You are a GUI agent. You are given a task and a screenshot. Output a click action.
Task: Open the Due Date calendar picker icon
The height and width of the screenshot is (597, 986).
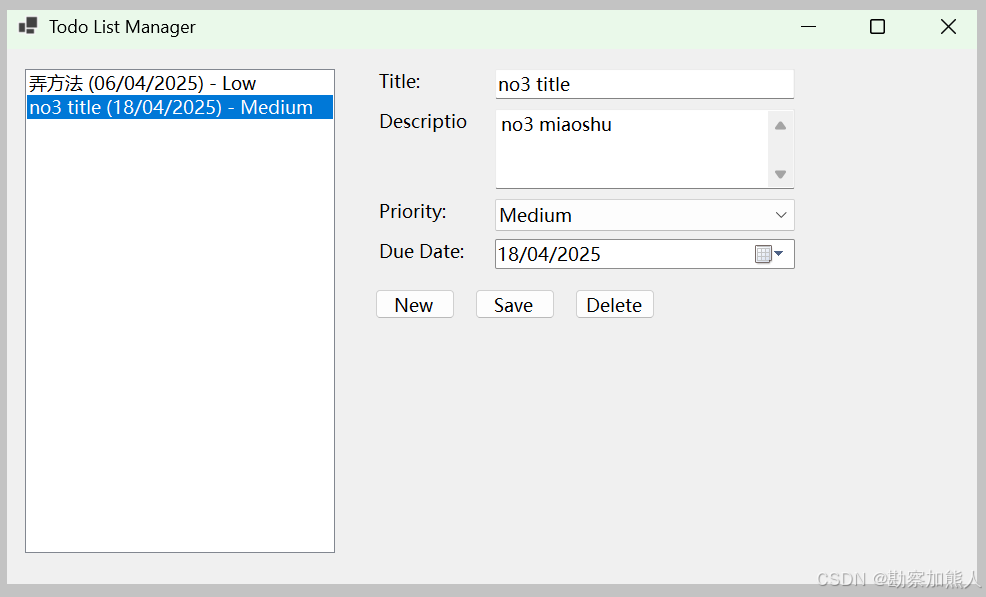tap(770, 254)
